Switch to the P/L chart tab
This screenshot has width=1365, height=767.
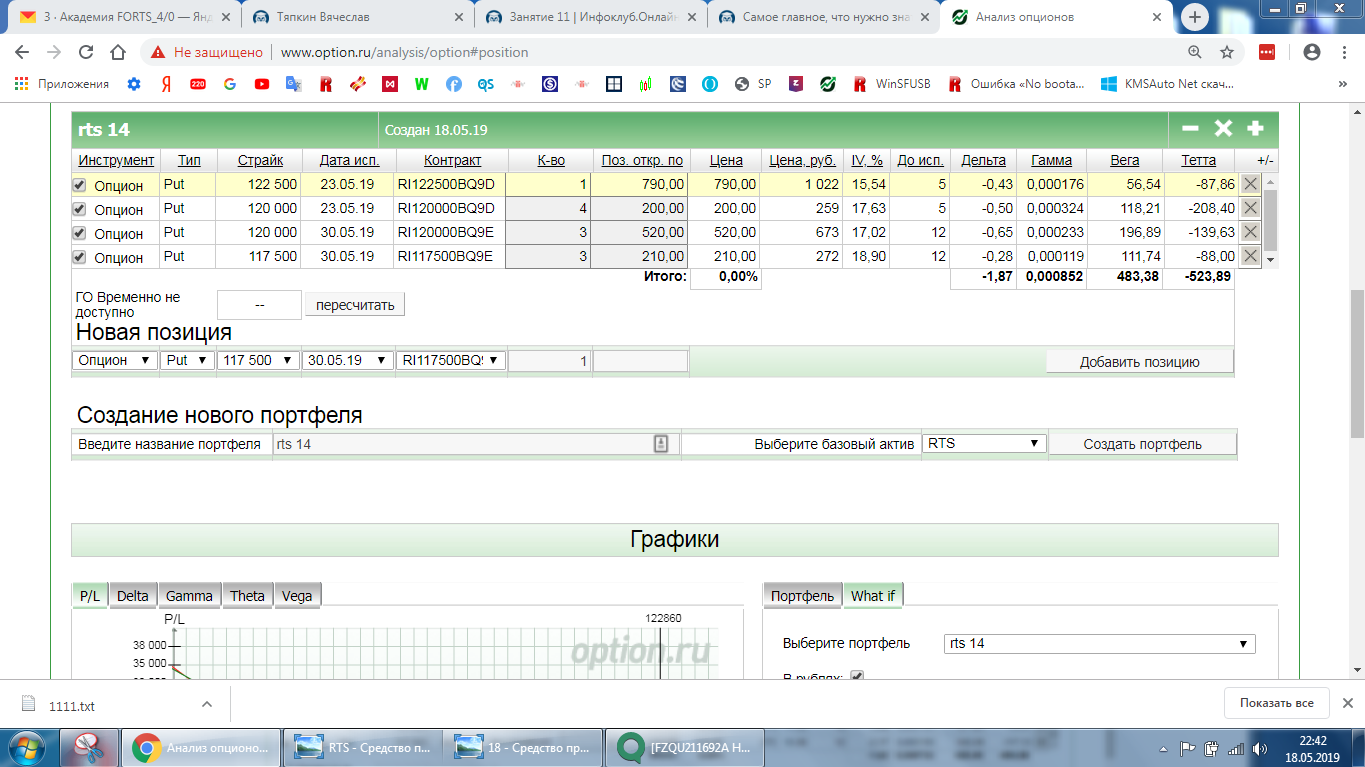pyautogui.click(x=90, y=596)
